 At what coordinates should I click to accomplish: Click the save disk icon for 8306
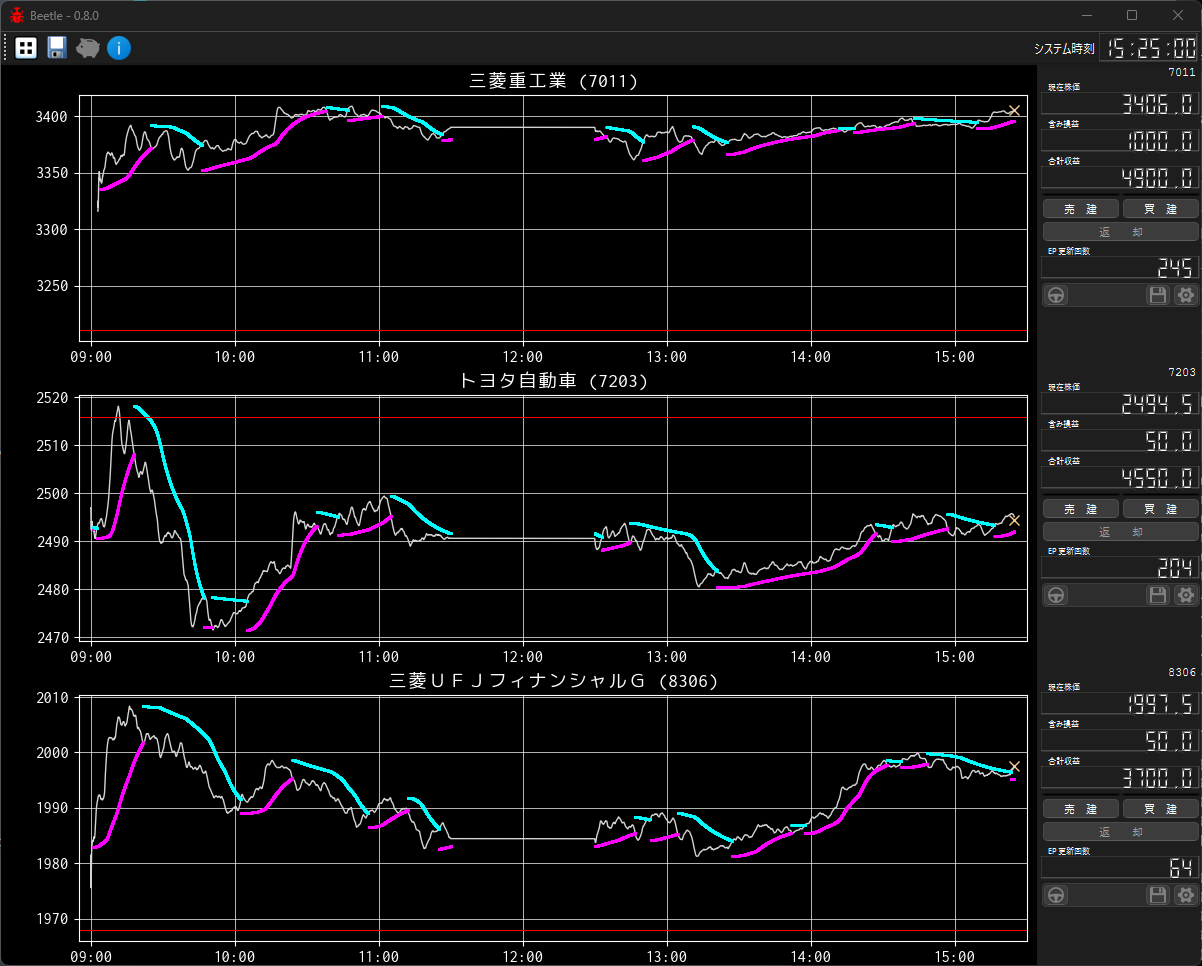1158,895
